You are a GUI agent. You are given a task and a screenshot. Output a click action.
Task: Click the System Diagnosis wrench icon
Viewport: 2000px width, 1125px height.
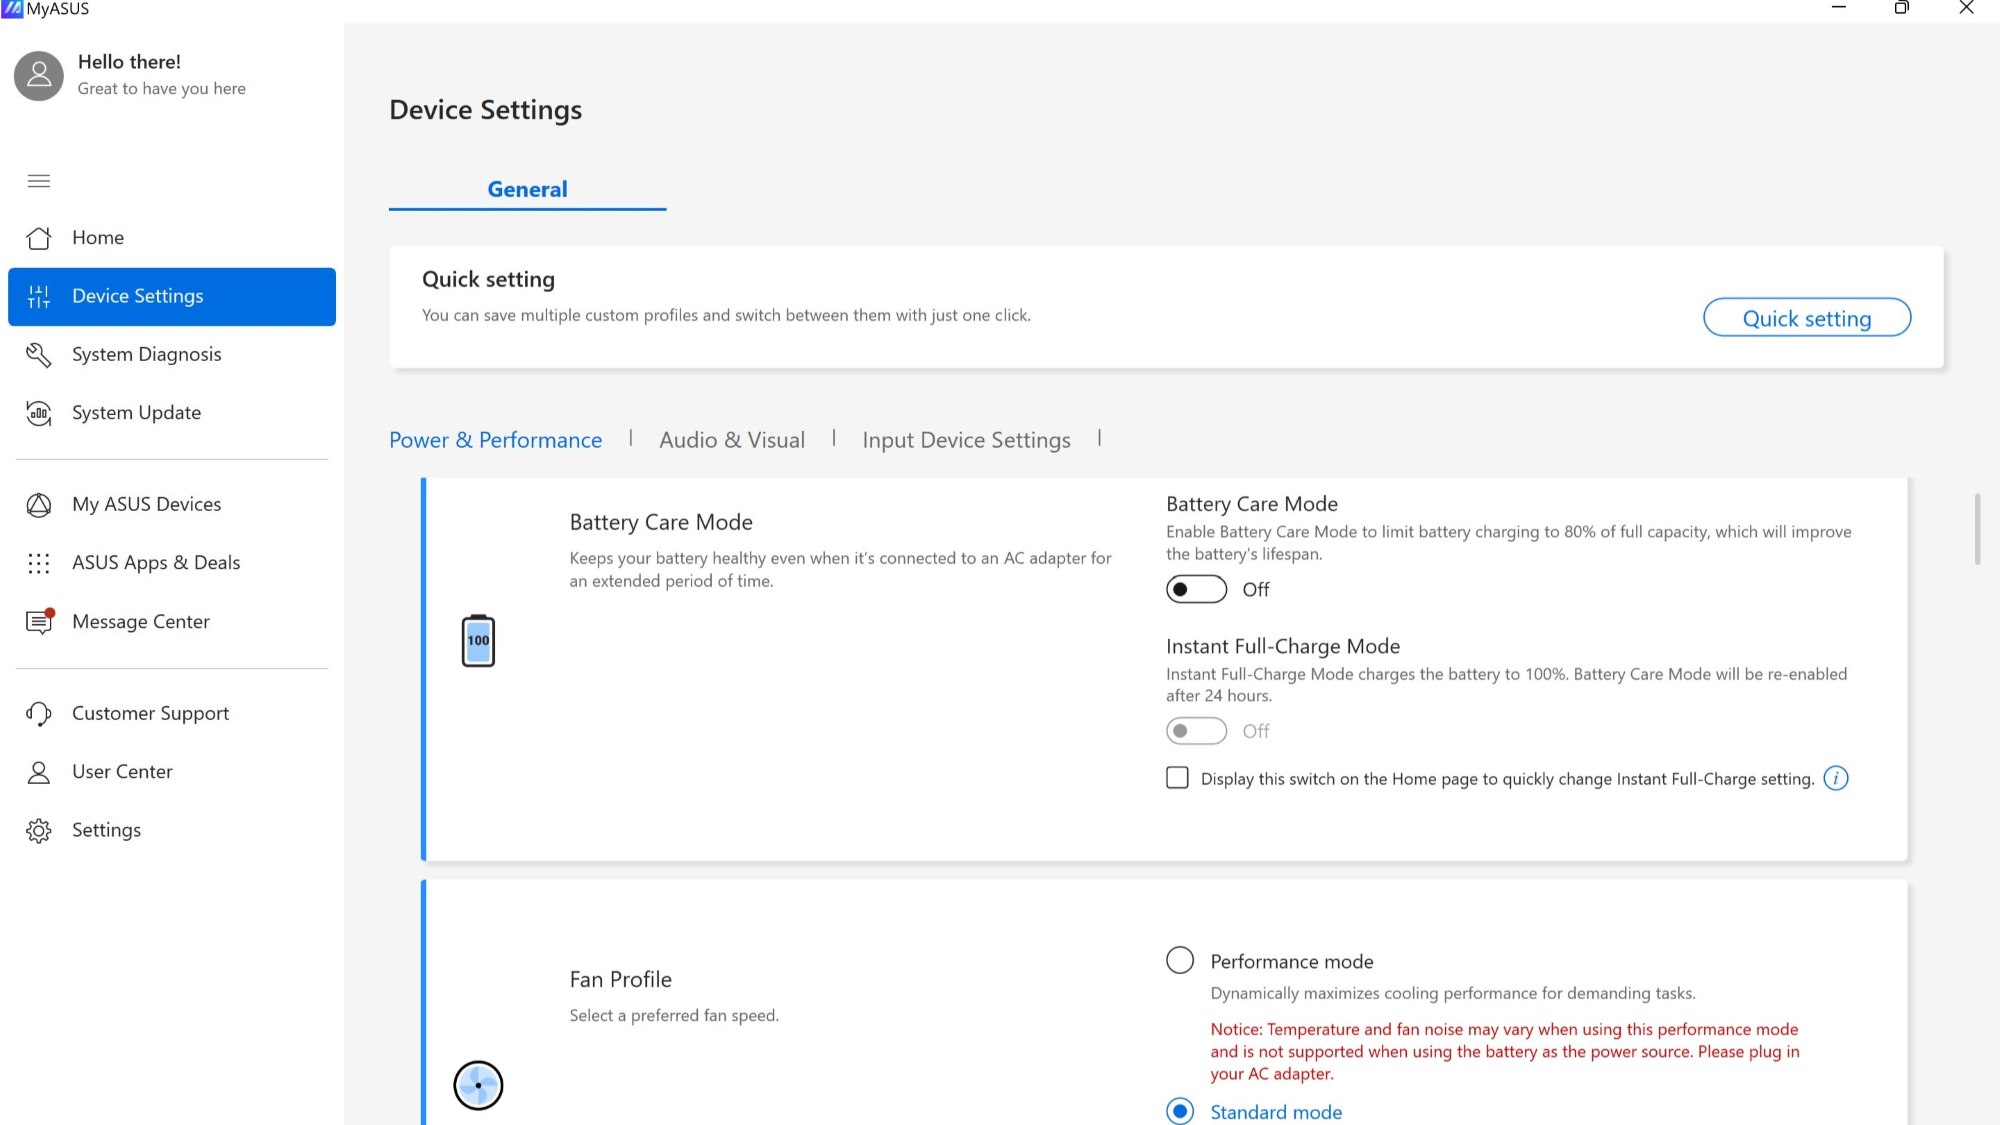point(39,354)
